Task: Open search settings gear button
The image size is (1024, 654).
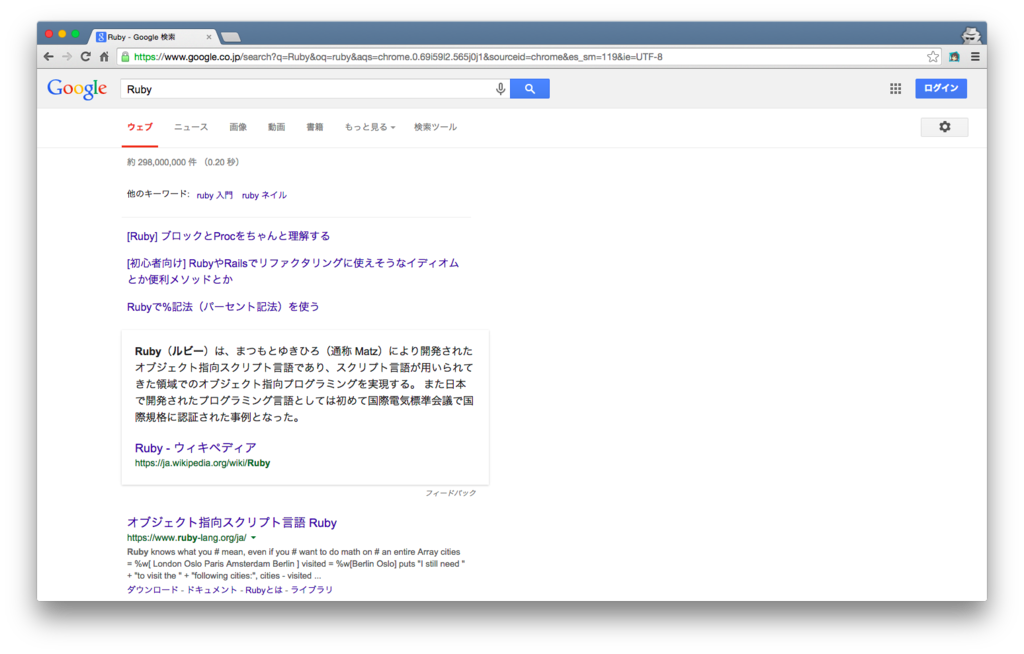Action: (x=944, y=127)
